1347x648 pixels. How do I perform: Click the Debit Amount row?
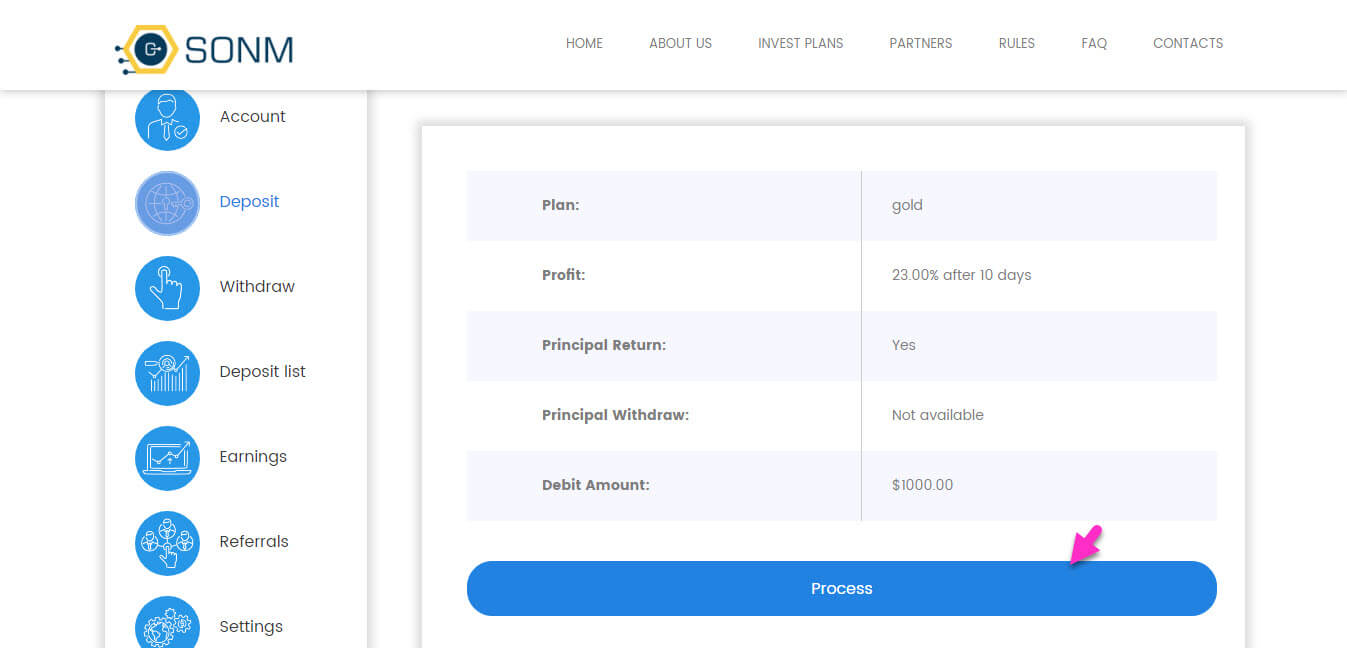tap(841, 485)
